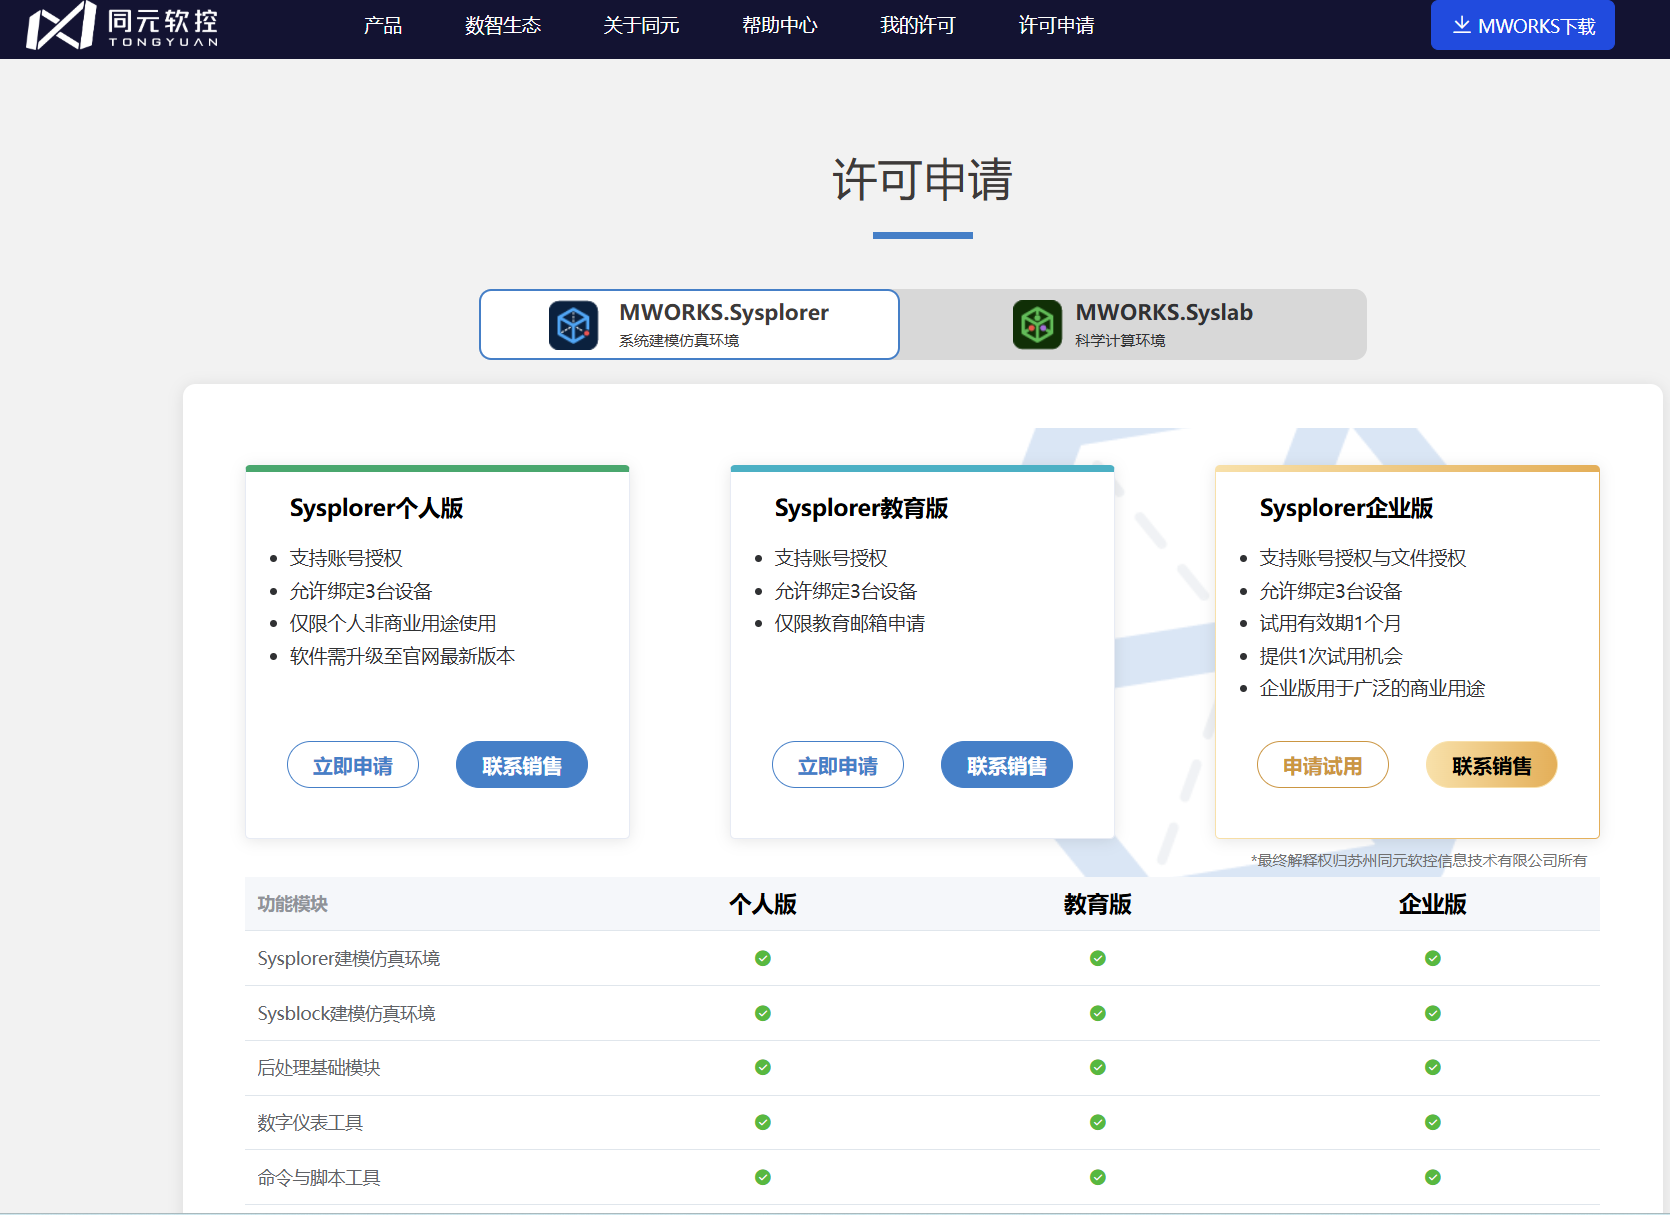The image size is (1670, 1215).
Task: Click the 支持账号授权与文件授权 bullet text
Action: 1363,558
